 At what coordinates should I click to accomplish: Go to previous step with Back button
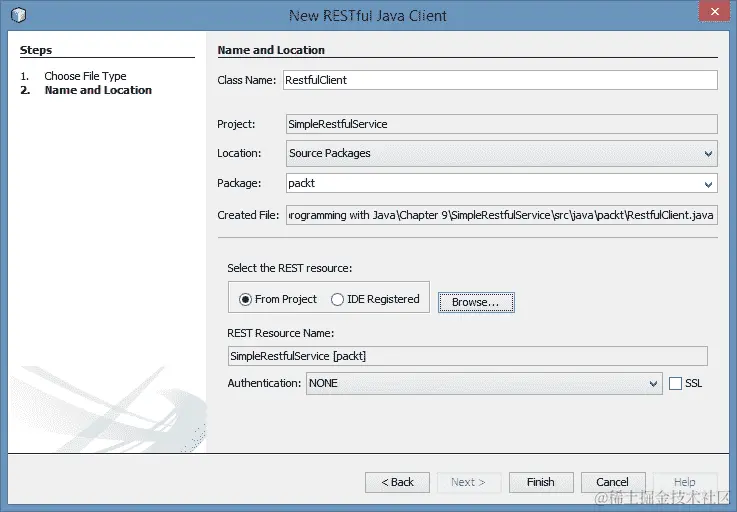tap(397, 482)
